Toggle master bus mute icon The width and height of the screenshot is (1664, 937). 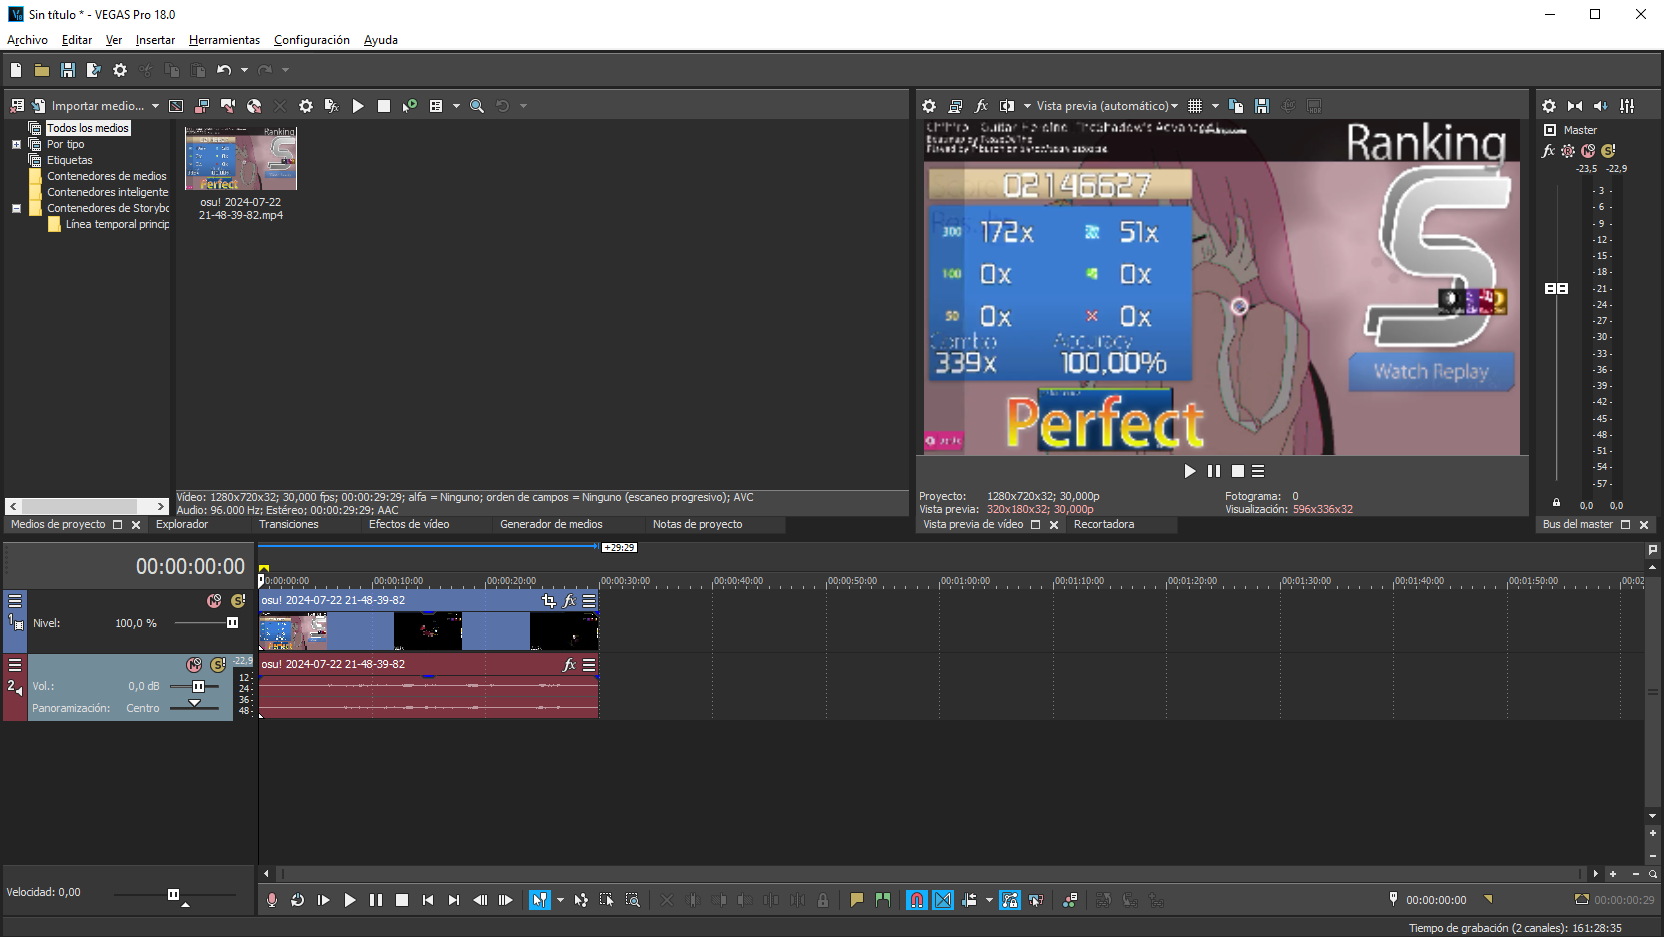pyautogui.click(x=1588, y=151)
